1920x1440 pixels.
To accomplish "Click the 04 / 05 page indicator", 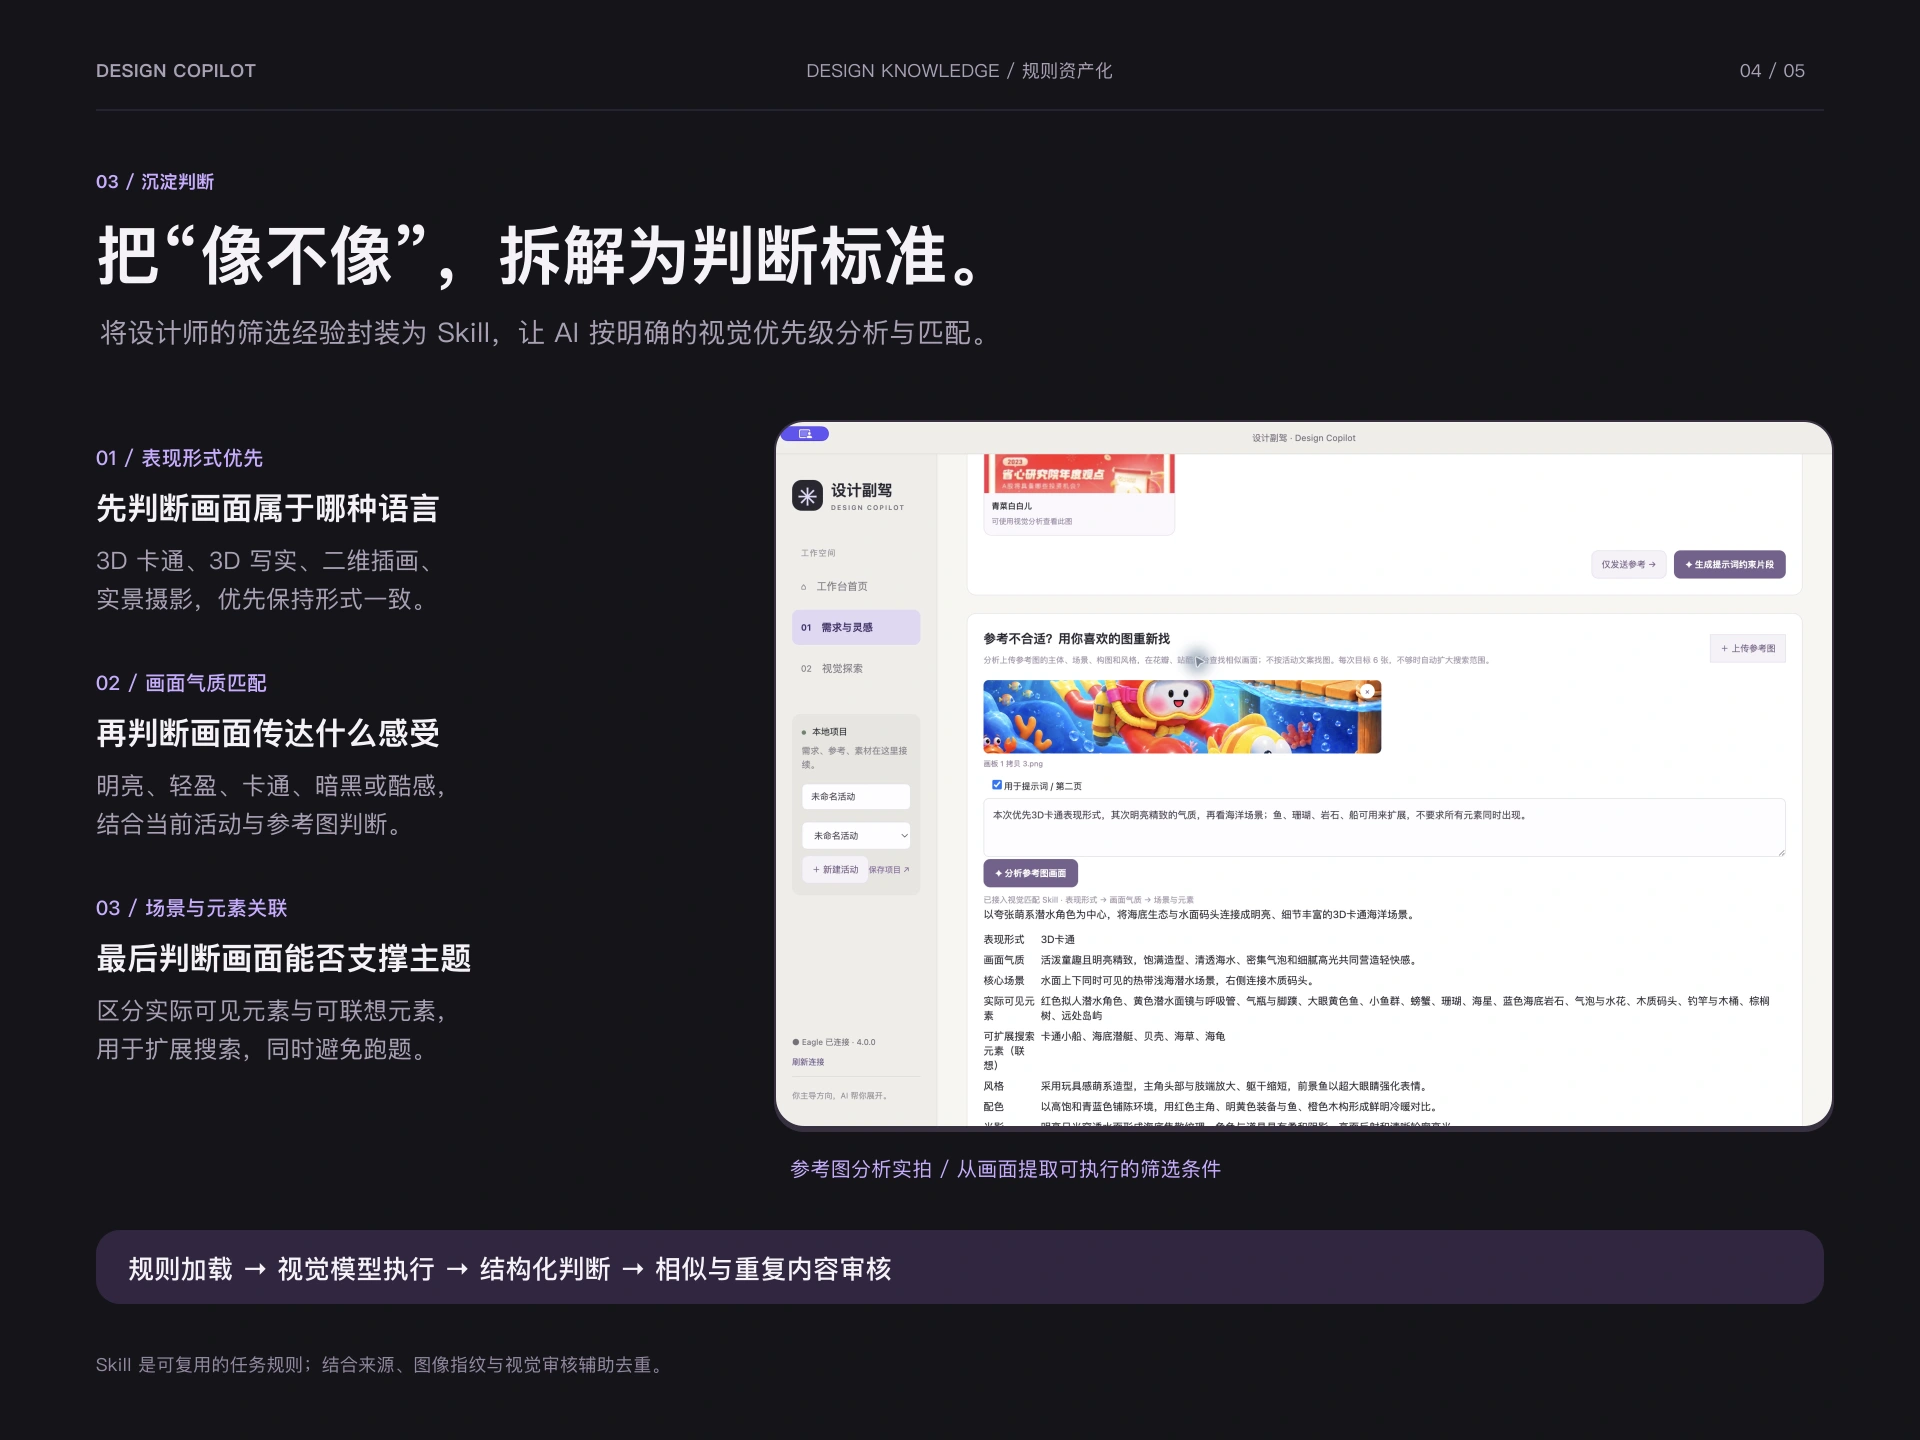I will click(x=1772, y=71).
